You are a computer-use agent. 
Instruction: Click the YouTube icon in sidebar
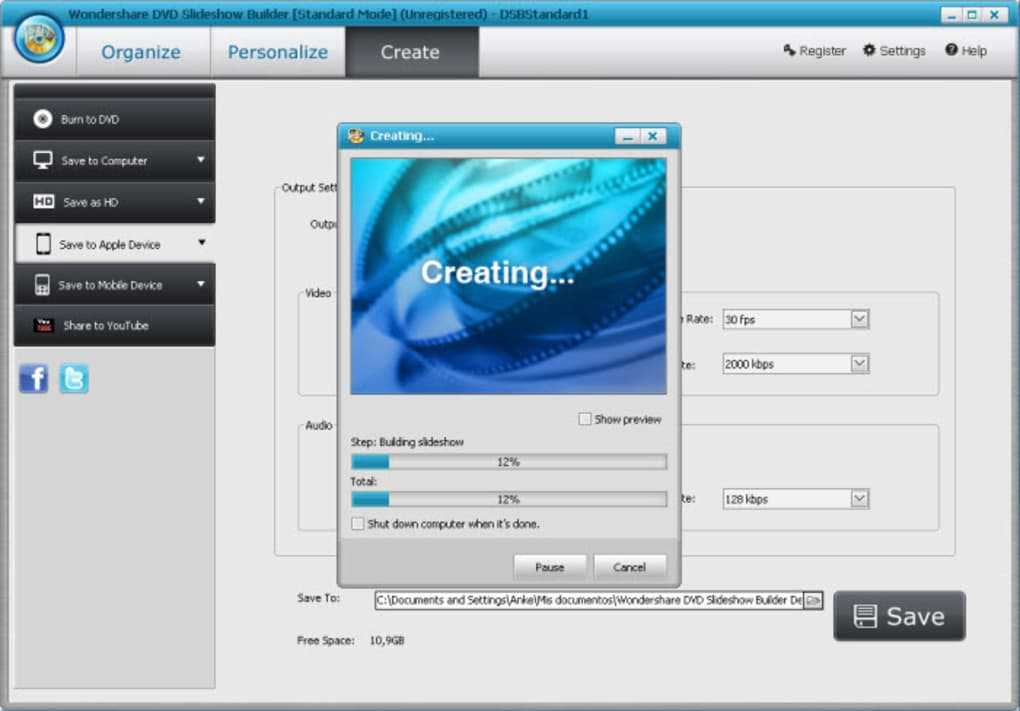(x=44, y=325)
